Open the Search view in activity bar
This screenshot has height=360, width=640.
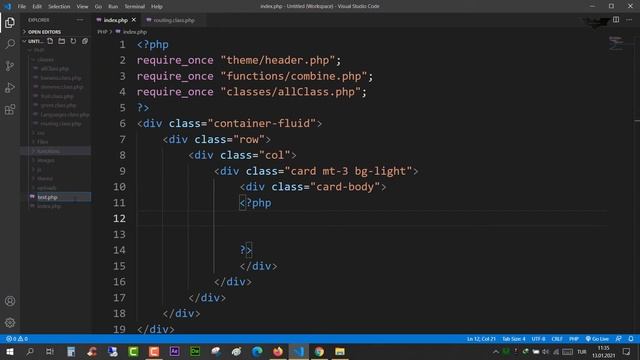pyautogui.click(x=10, y=44)
